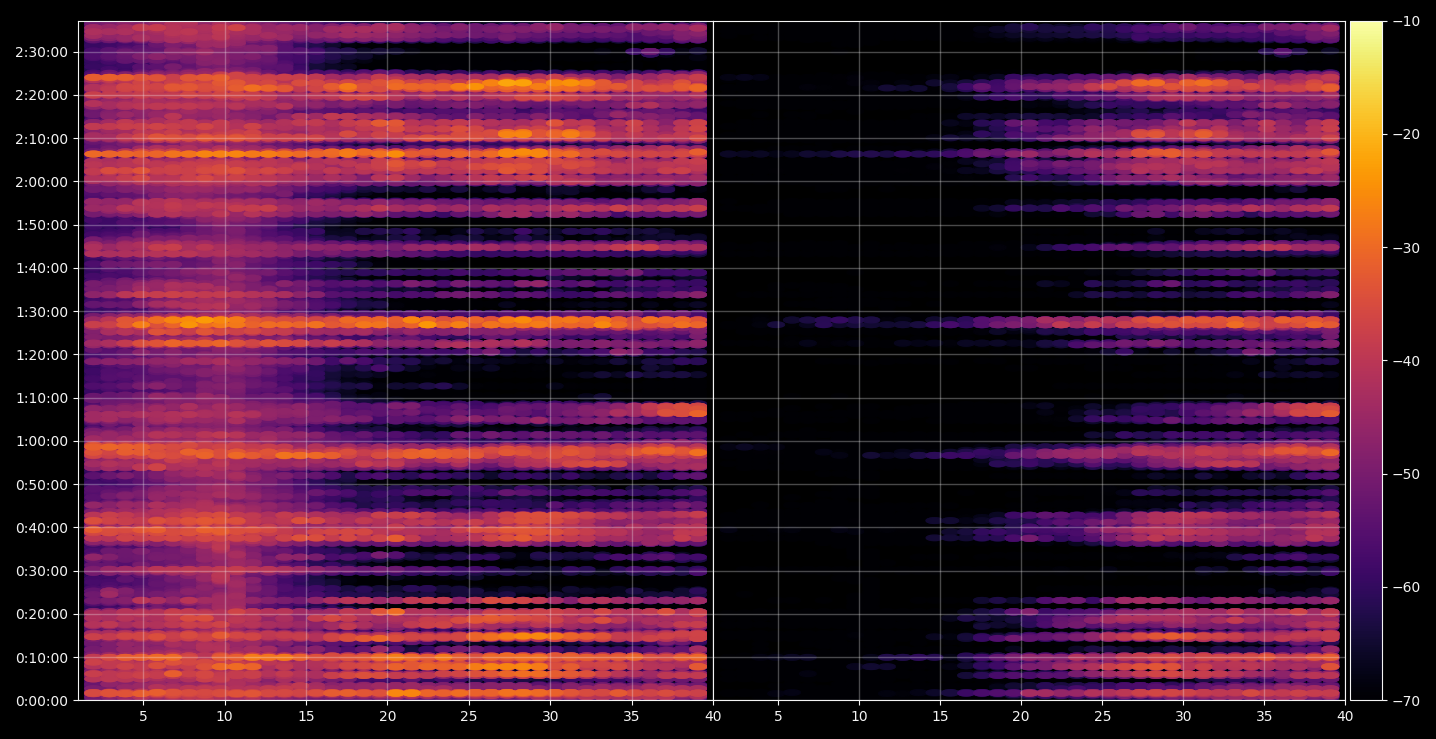Click the 1:30:00 y-axis tick label
This screenshot has height=739, width=1436.
(41, 311)
